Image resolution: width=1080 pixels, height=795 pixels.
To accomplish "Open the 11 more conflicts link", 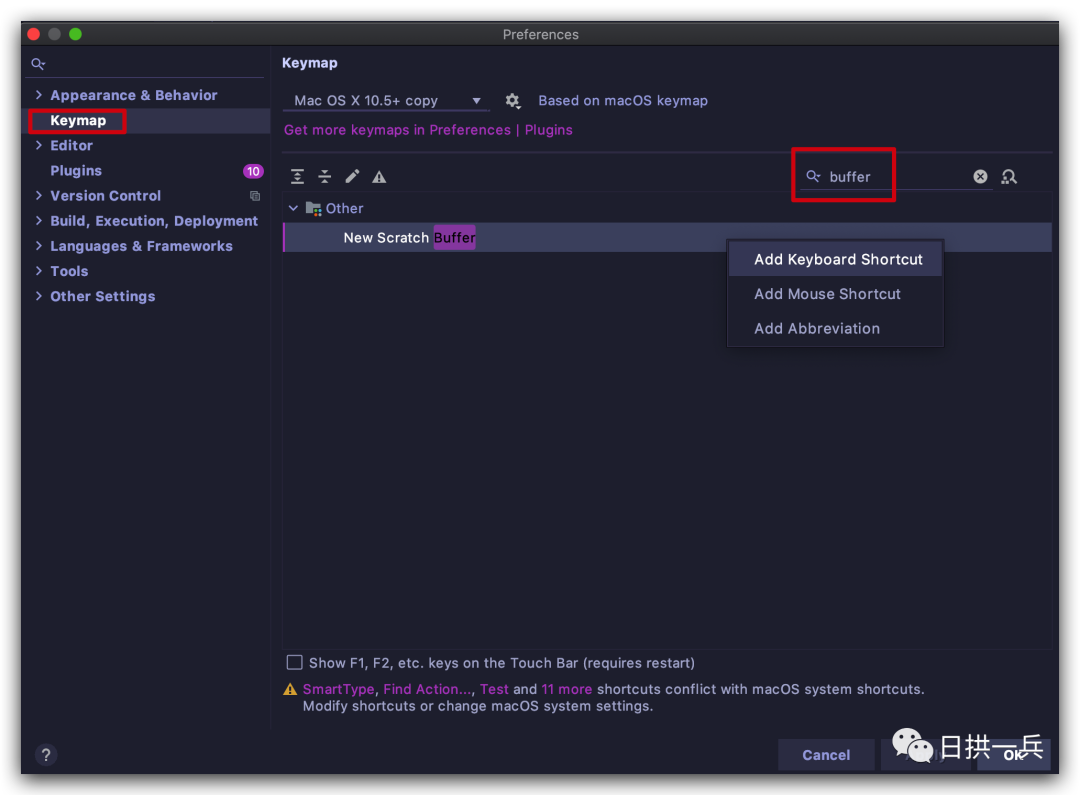I will [x=566, y=689].
